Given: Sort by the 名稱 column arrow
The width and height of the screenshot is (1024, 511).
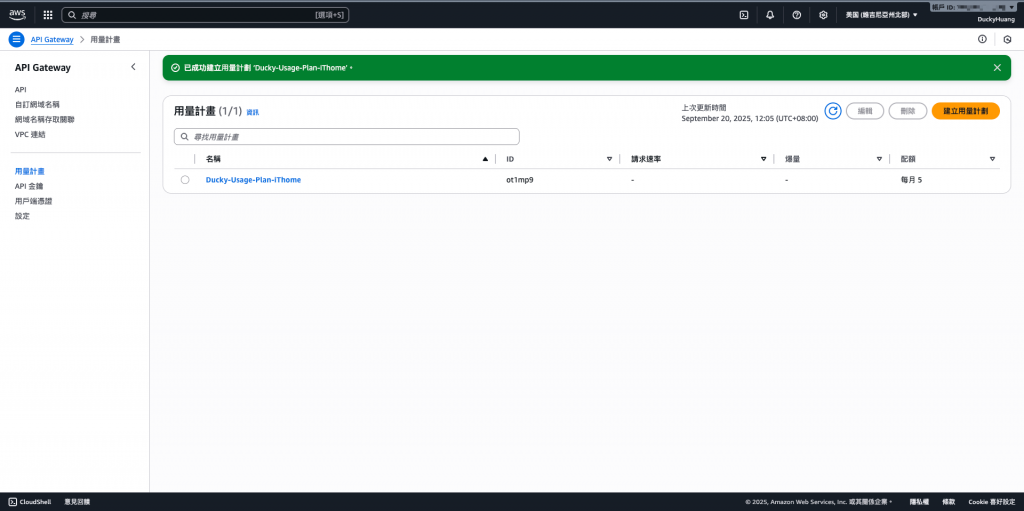Looking at the screenshot, I should click(x=485, y=159).
